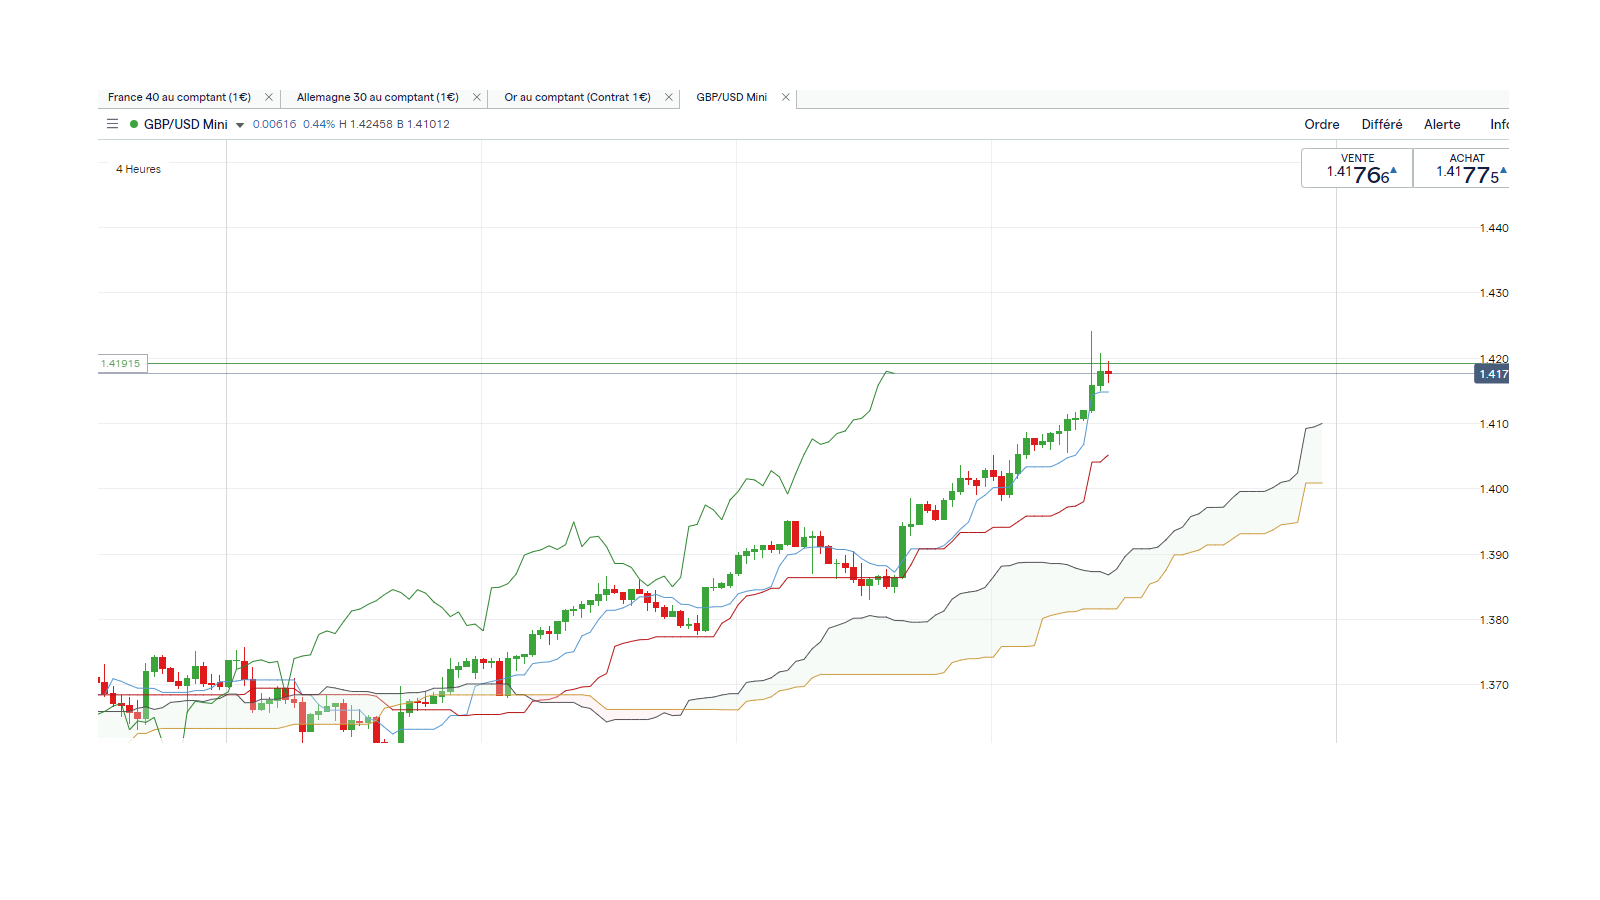Viewport: 1600px width, 900px height.
Task: Switch to the Allemagne 30 au comptant tab
Action: click(377, 97)
